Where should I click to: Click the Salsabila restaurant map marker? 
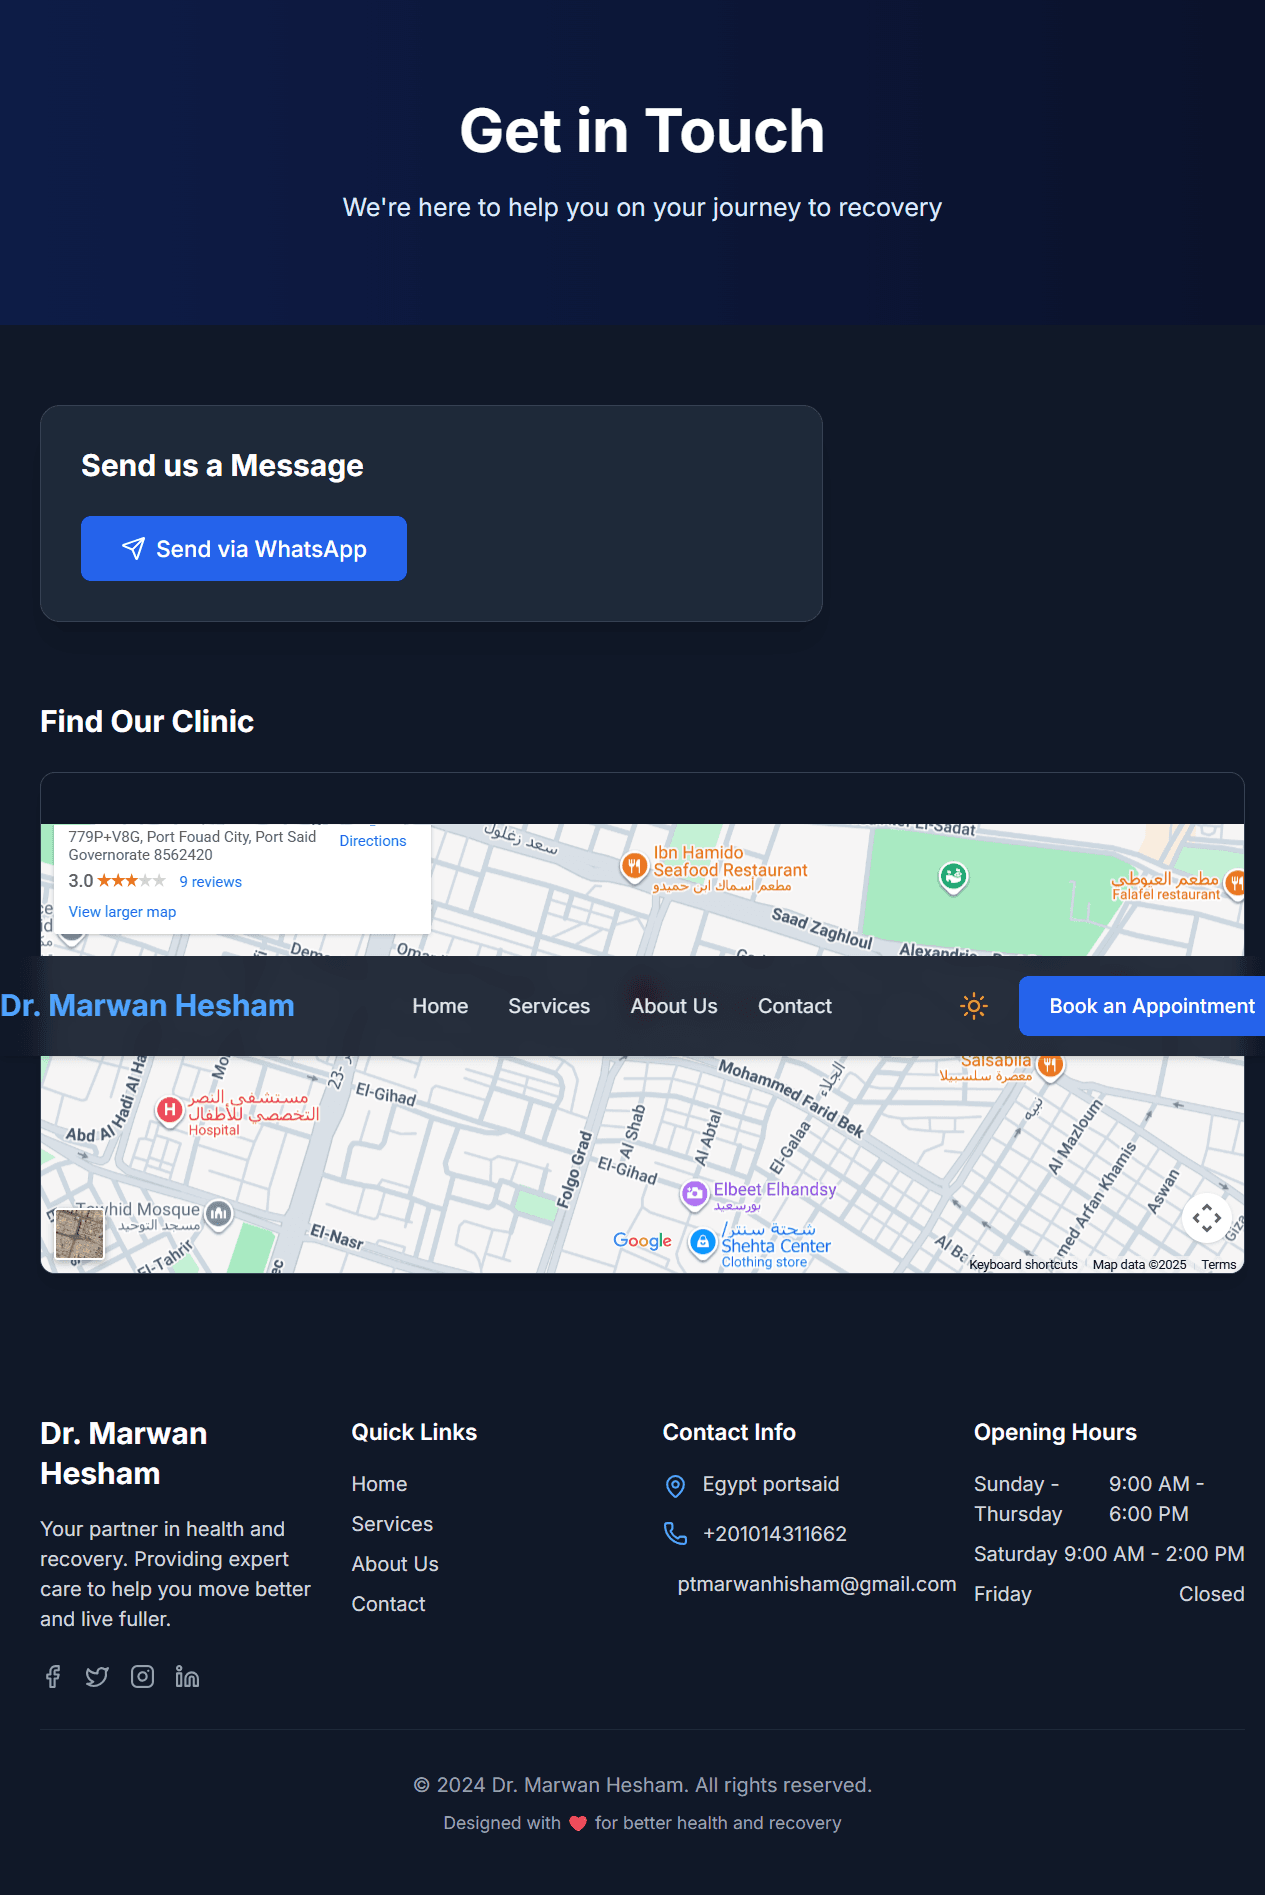pos(1049,1065)
